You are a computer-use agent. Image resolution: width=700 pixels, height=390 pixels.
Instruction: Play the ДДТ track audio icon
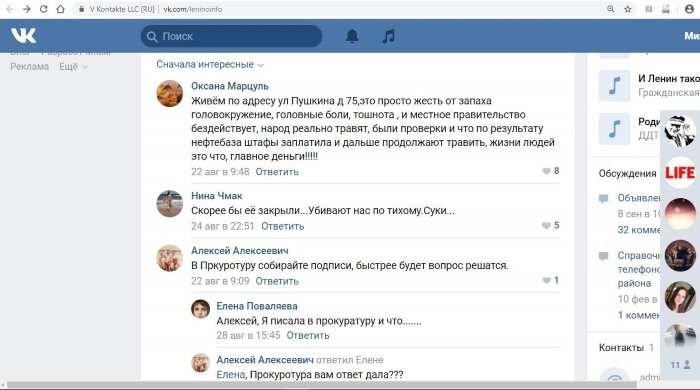[x=615, y=129]
